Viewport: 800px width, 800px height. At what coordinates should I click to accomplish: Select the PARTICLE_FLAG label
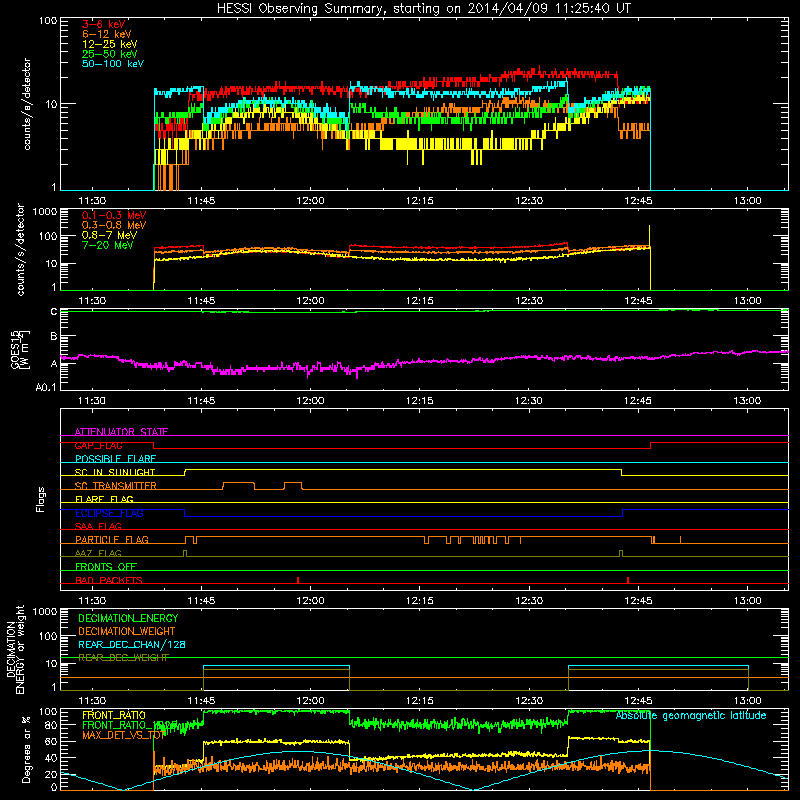[x=112, y=540]
